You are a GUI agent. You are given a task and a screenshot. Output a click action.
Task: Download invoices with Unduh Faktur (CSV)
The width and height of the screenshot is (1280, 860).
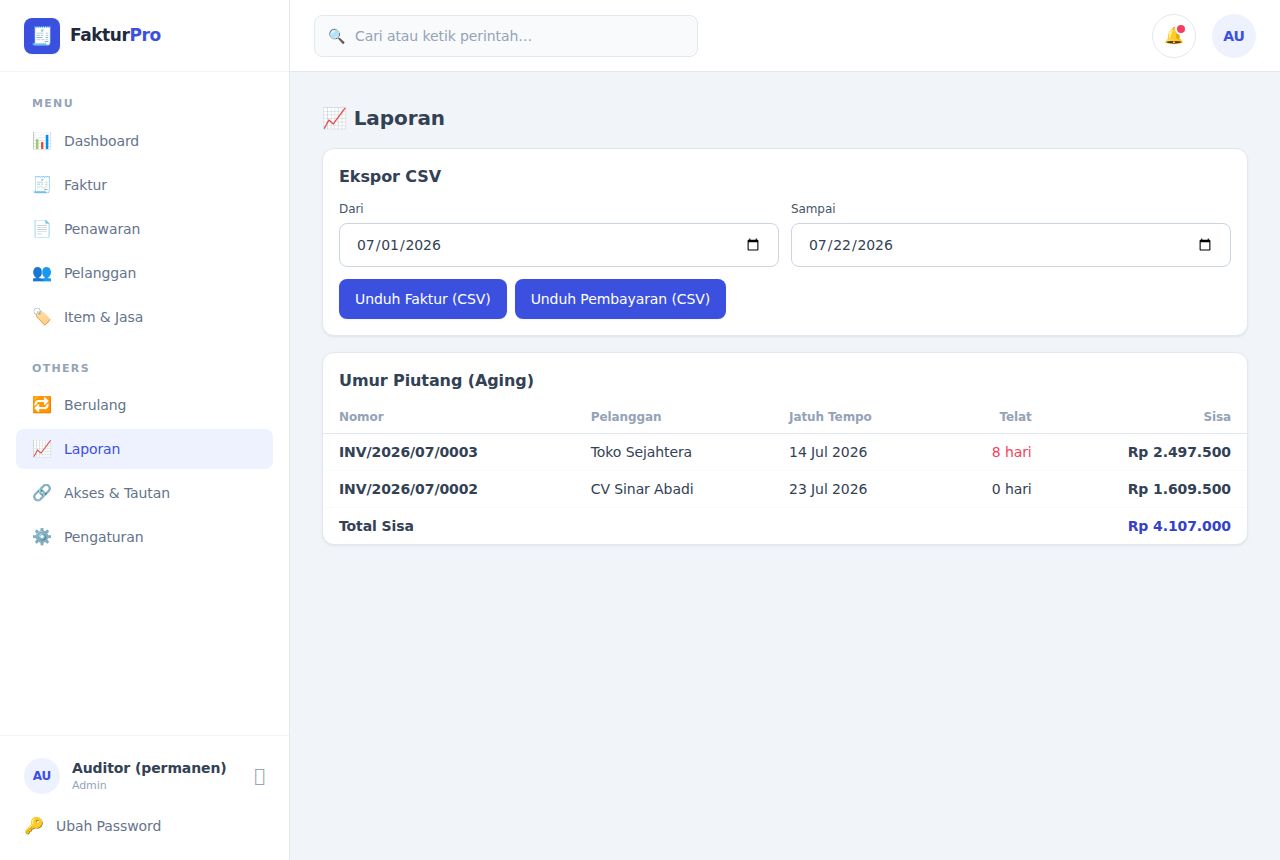[423, 299]
